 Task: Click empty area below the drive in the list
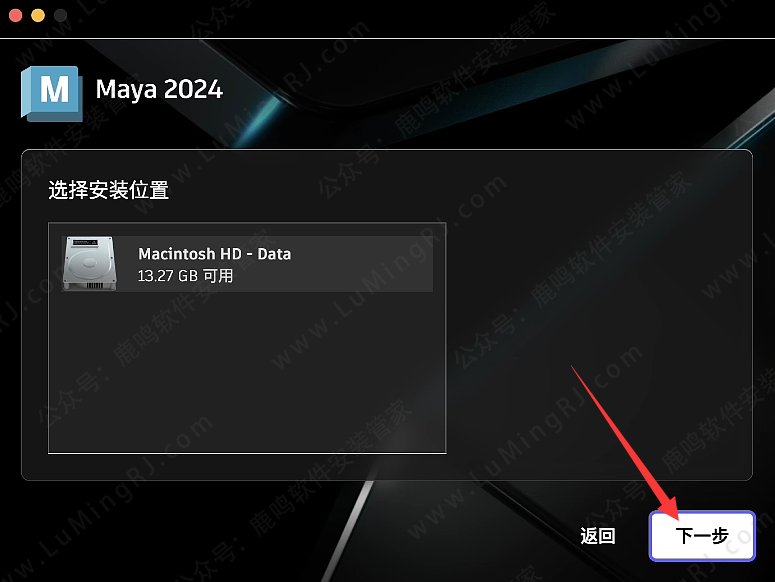pos(247,371)
